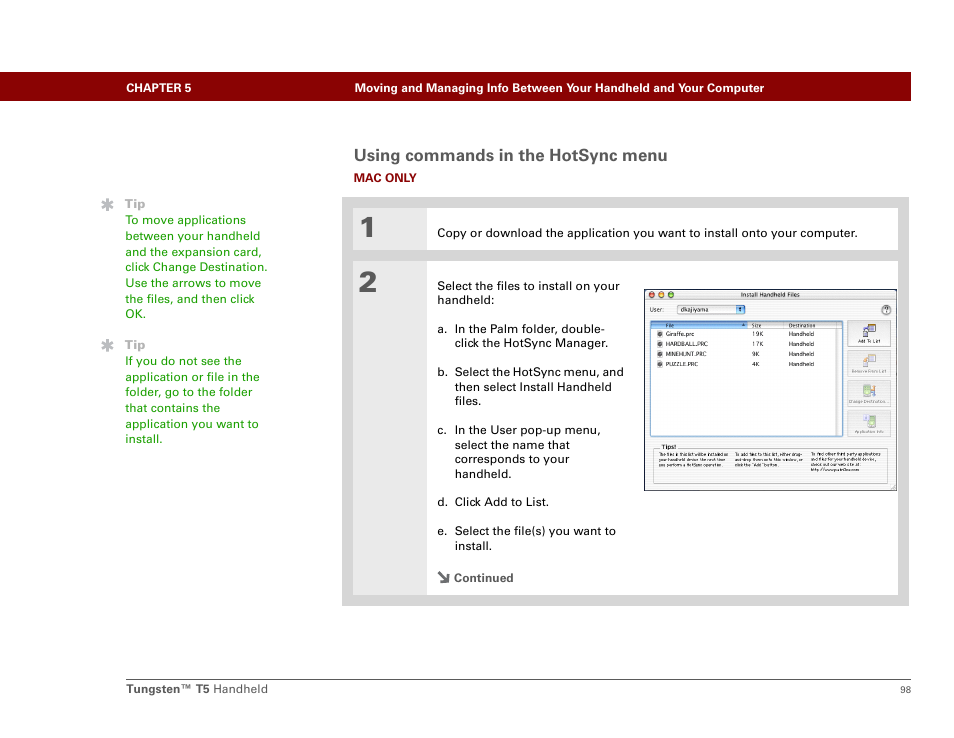Click the 'Tips!' group label
The height and width of the screenshot is (738, 954).
click(669, 447)
